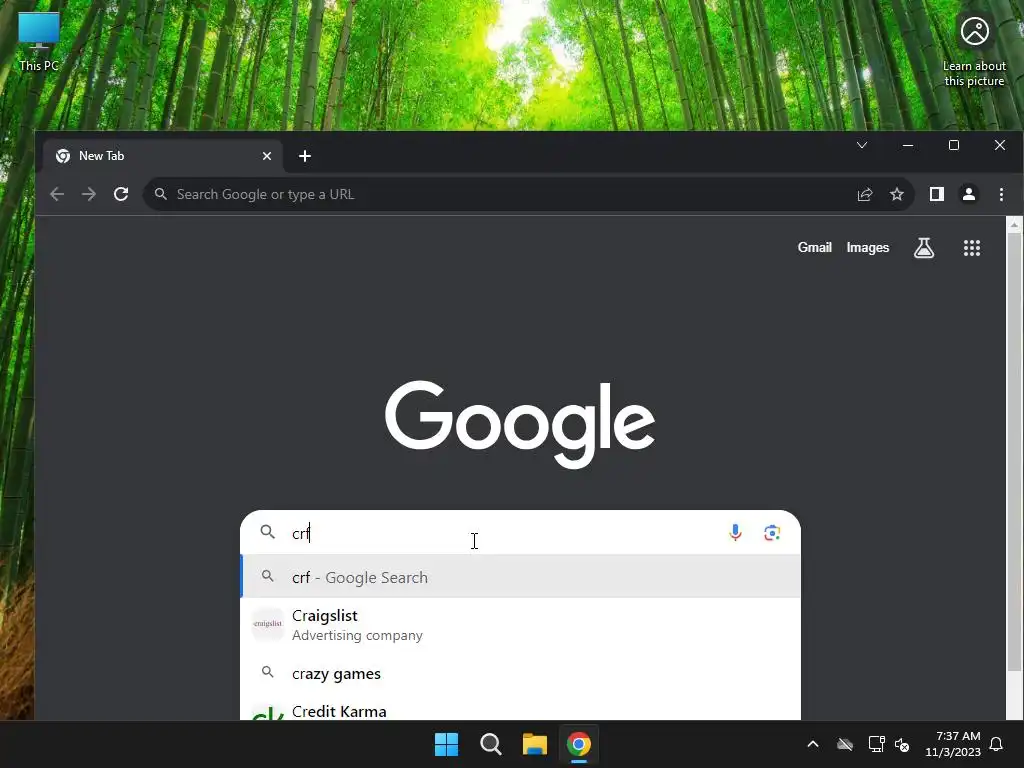Select 'crazy games' suggestion
Viewport: 1024px width, 768px height.
click(520, 673)
